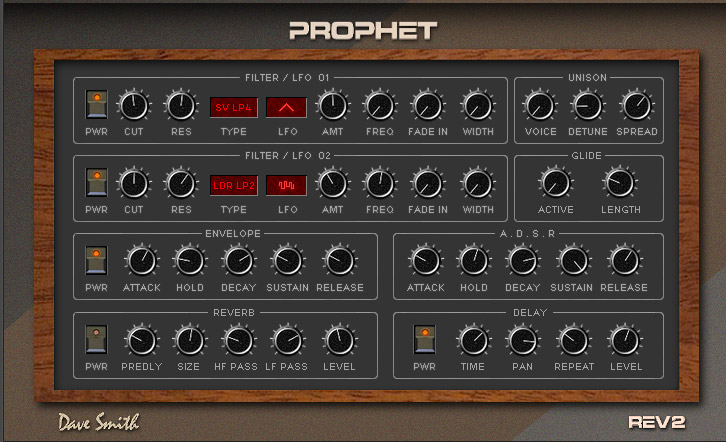Toggle the Delay PWR switch

(425, 339)
